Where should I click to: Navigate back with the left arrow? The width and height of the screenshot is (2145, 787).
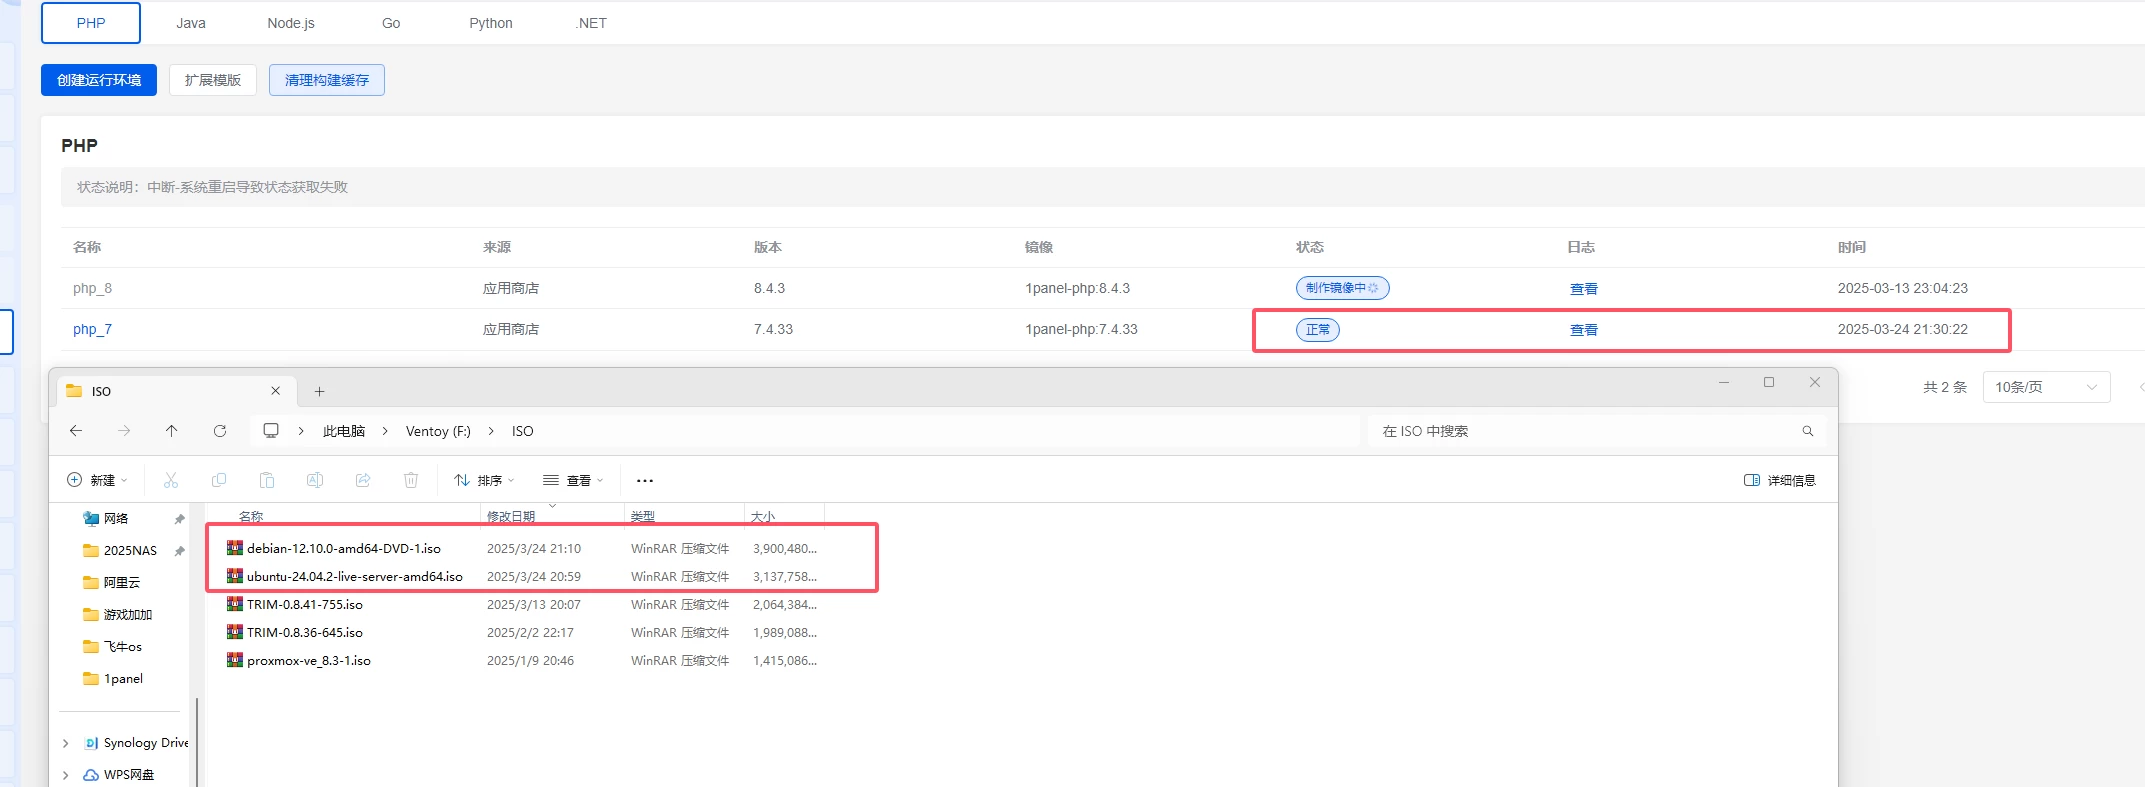point(76,431)
